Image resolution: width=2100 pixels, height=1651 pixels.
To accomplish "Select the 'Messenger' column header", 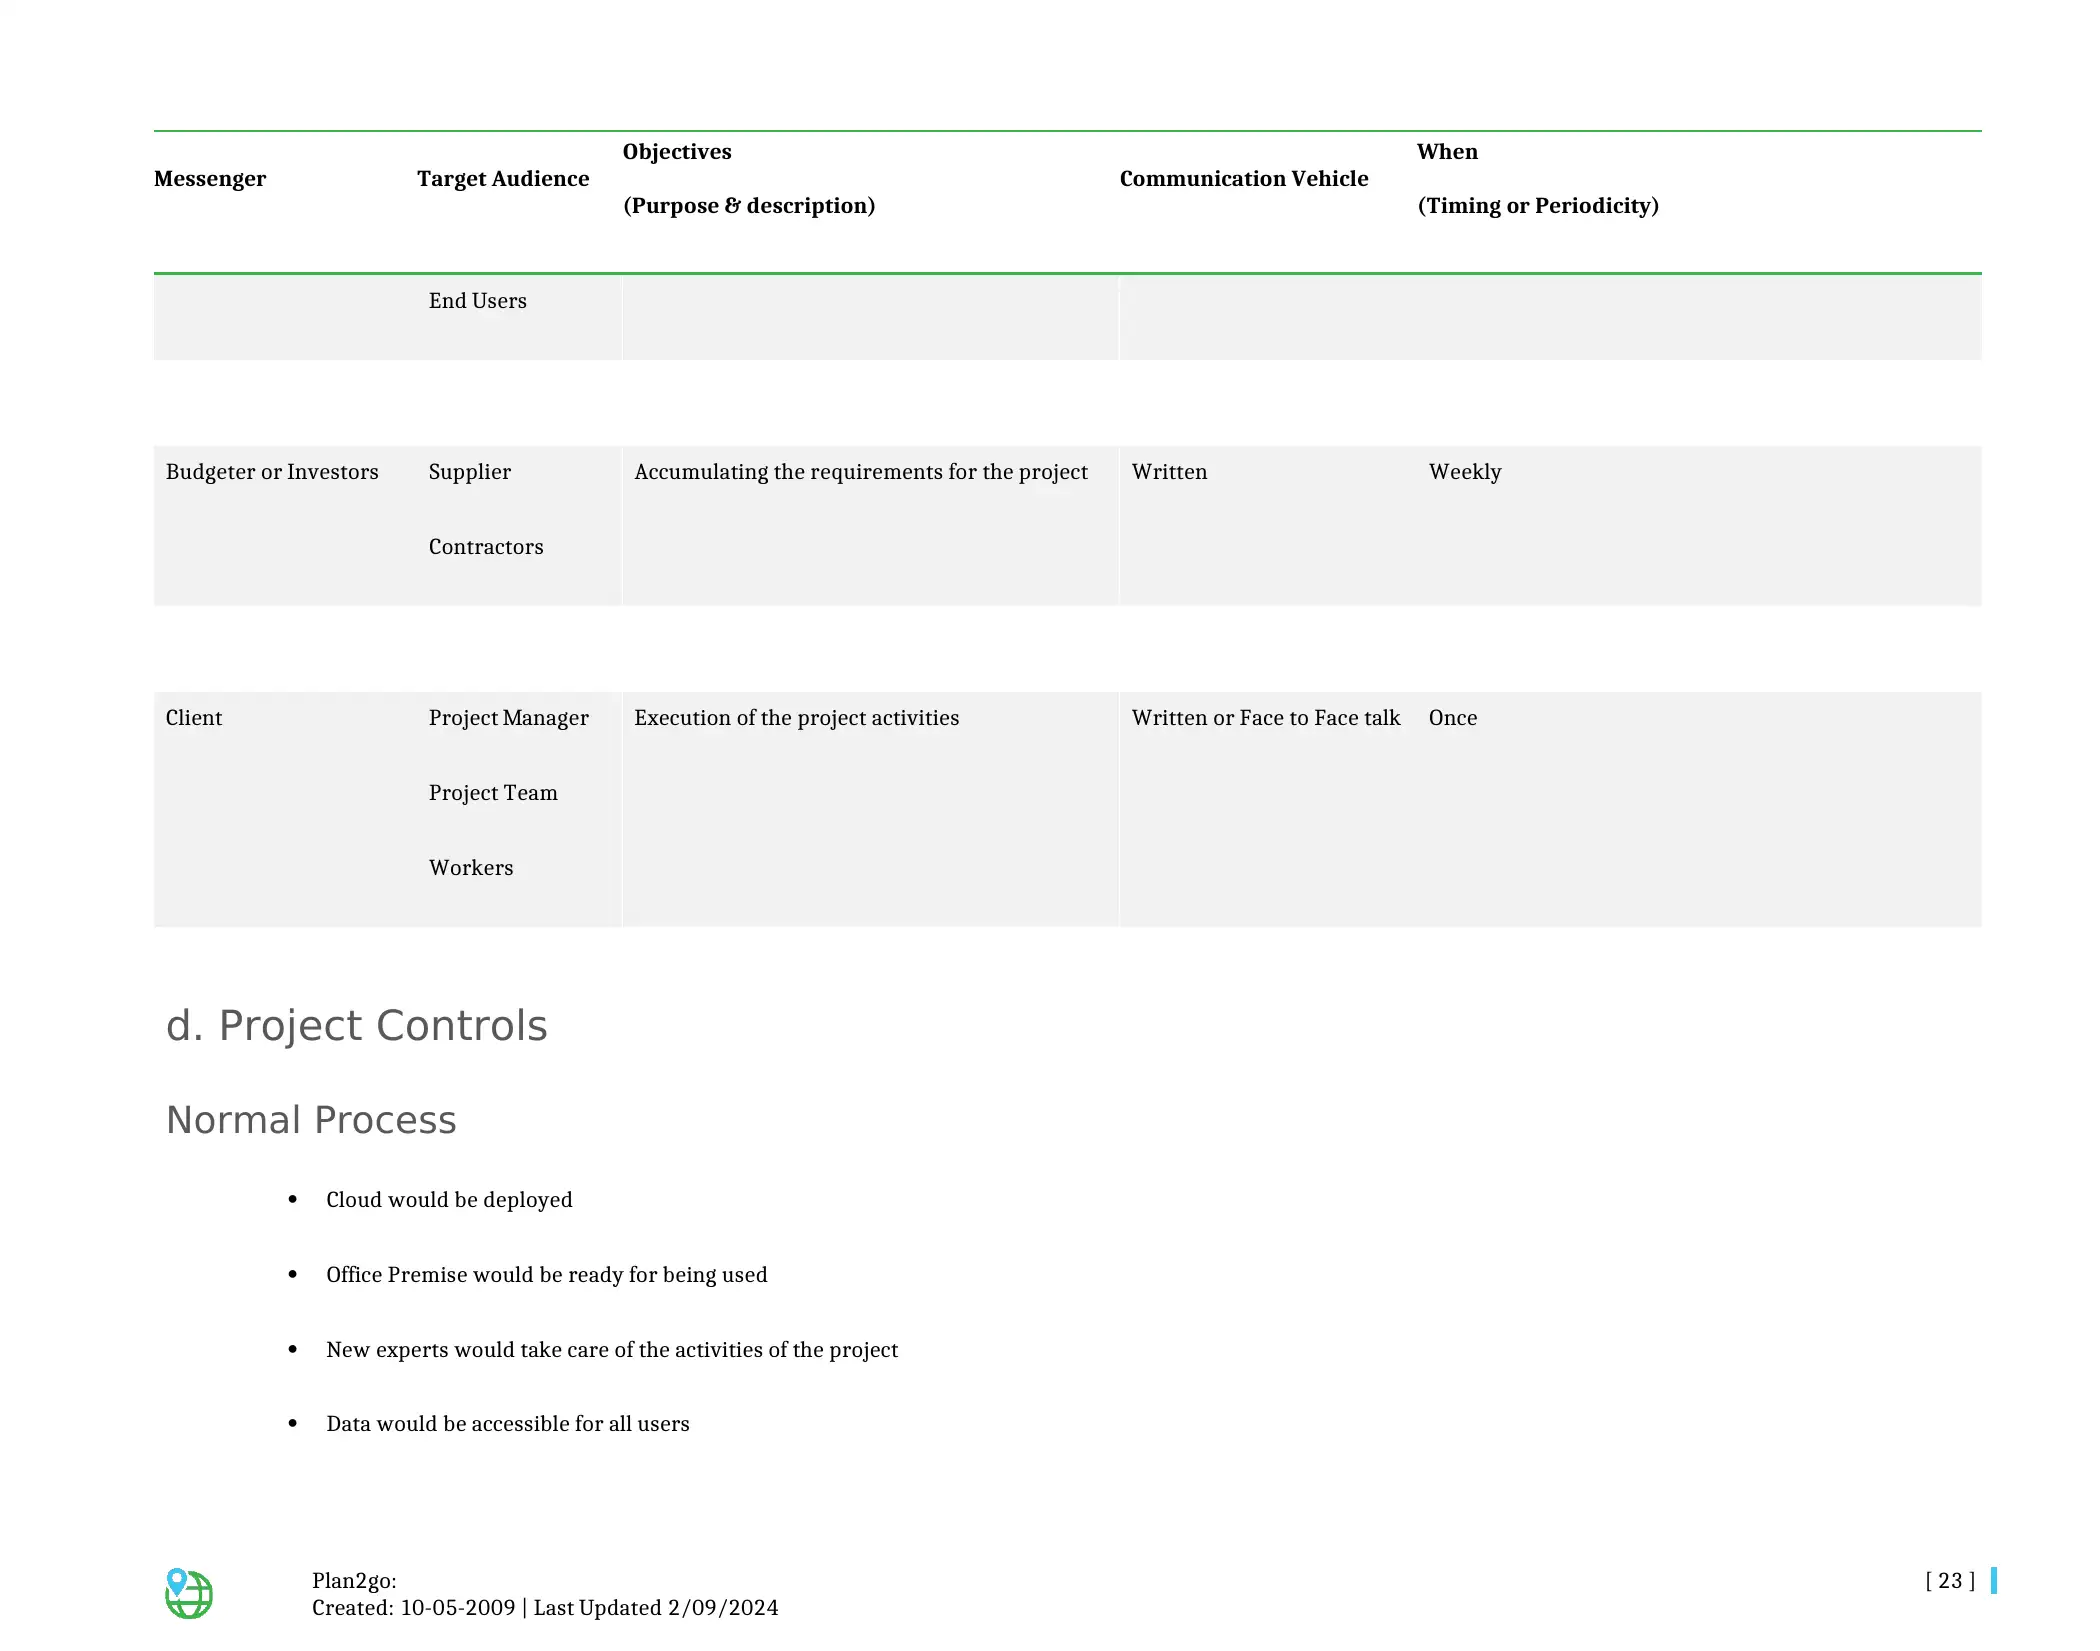I will point(210,179).
